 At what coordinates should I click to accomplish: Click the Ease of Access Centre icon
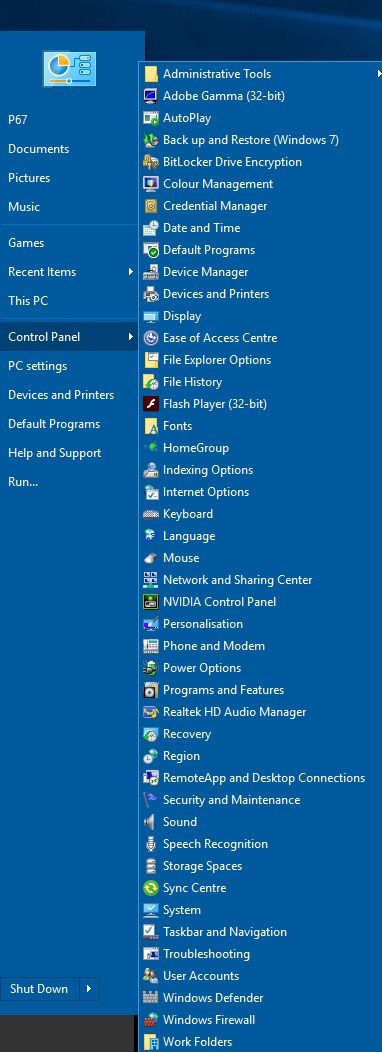coord(151,338)
